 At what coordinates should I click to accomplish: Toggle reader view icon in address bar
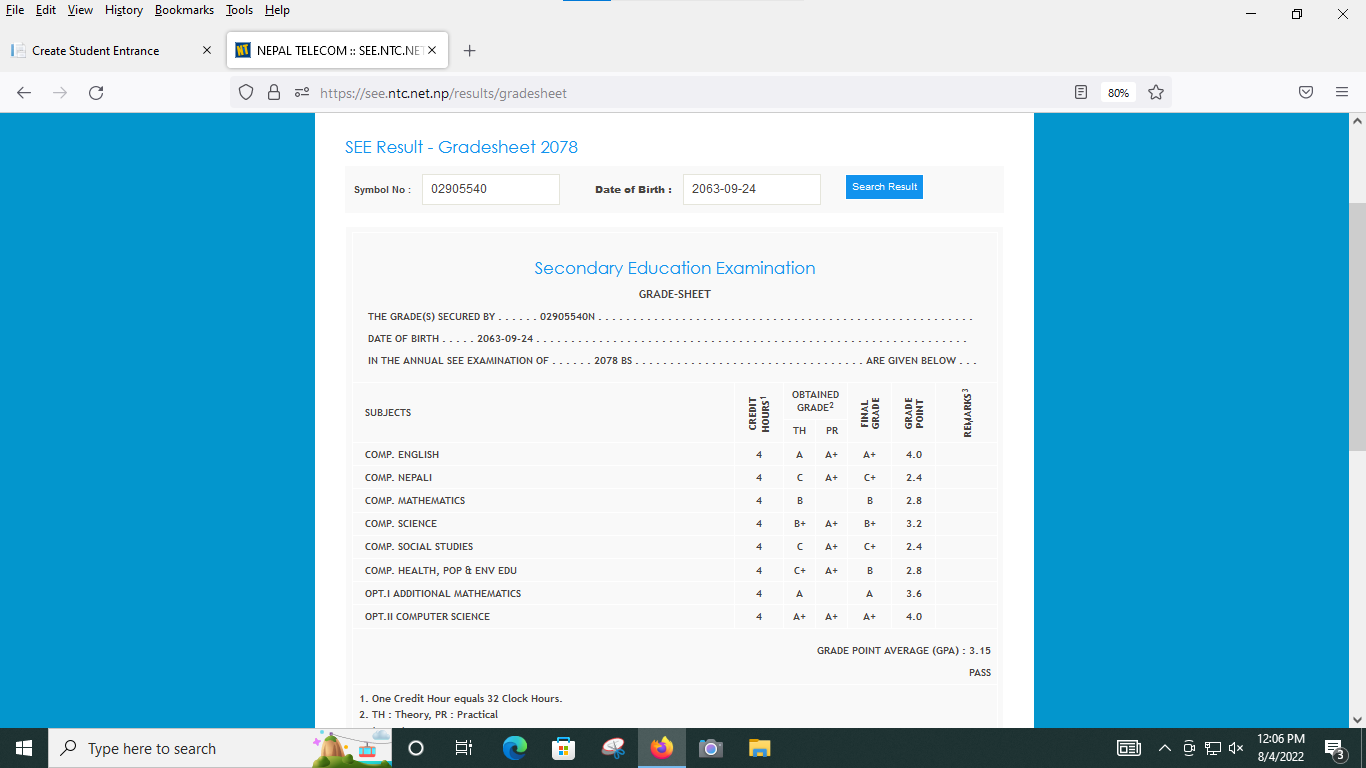(1080, 93)
